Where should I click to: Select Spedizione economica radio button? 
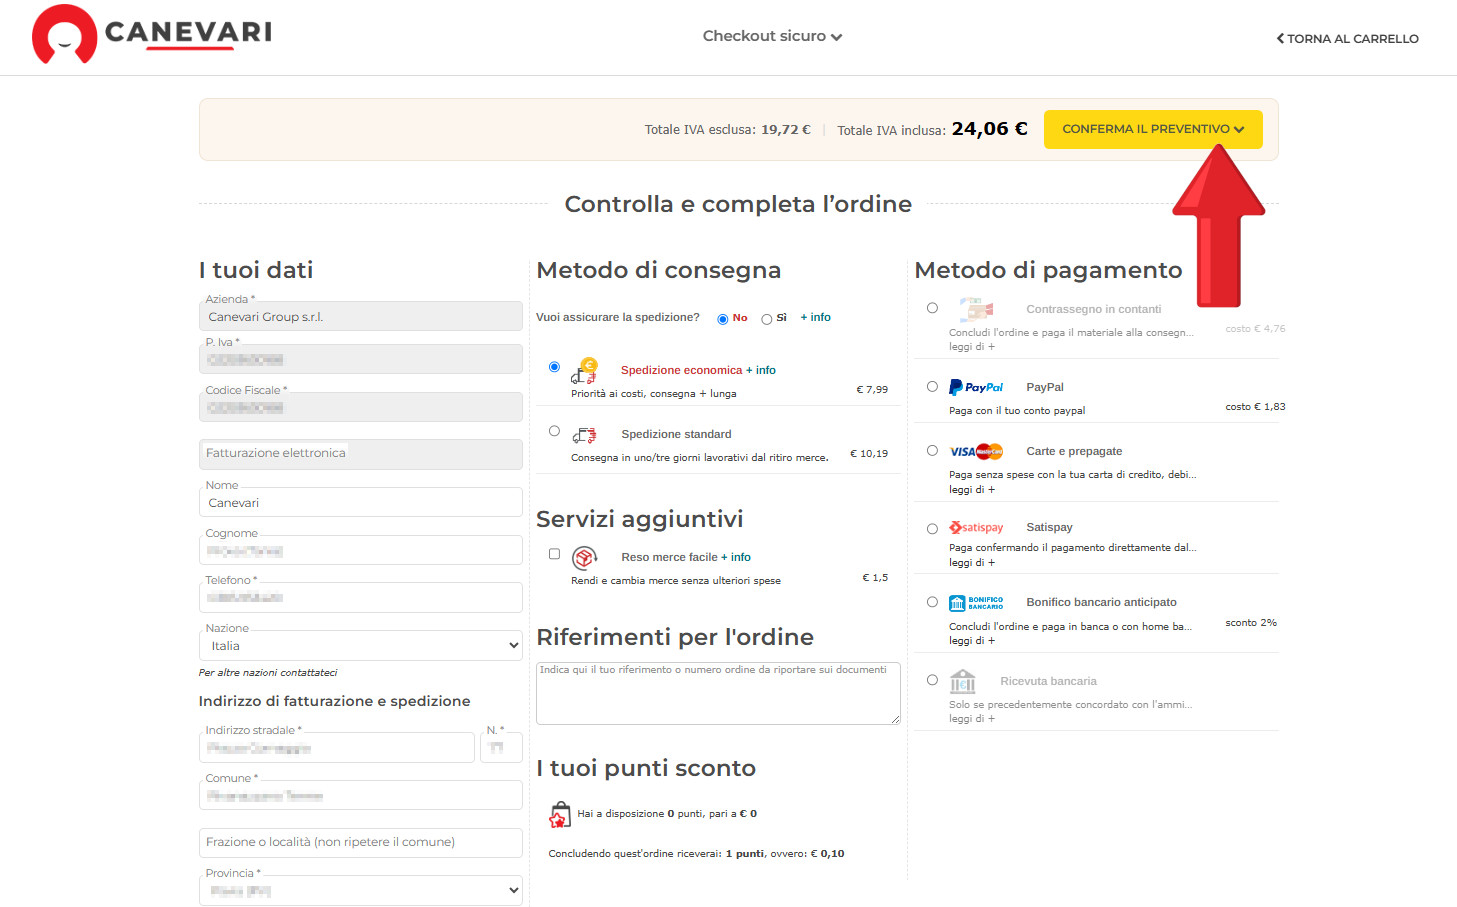point(554,367)
